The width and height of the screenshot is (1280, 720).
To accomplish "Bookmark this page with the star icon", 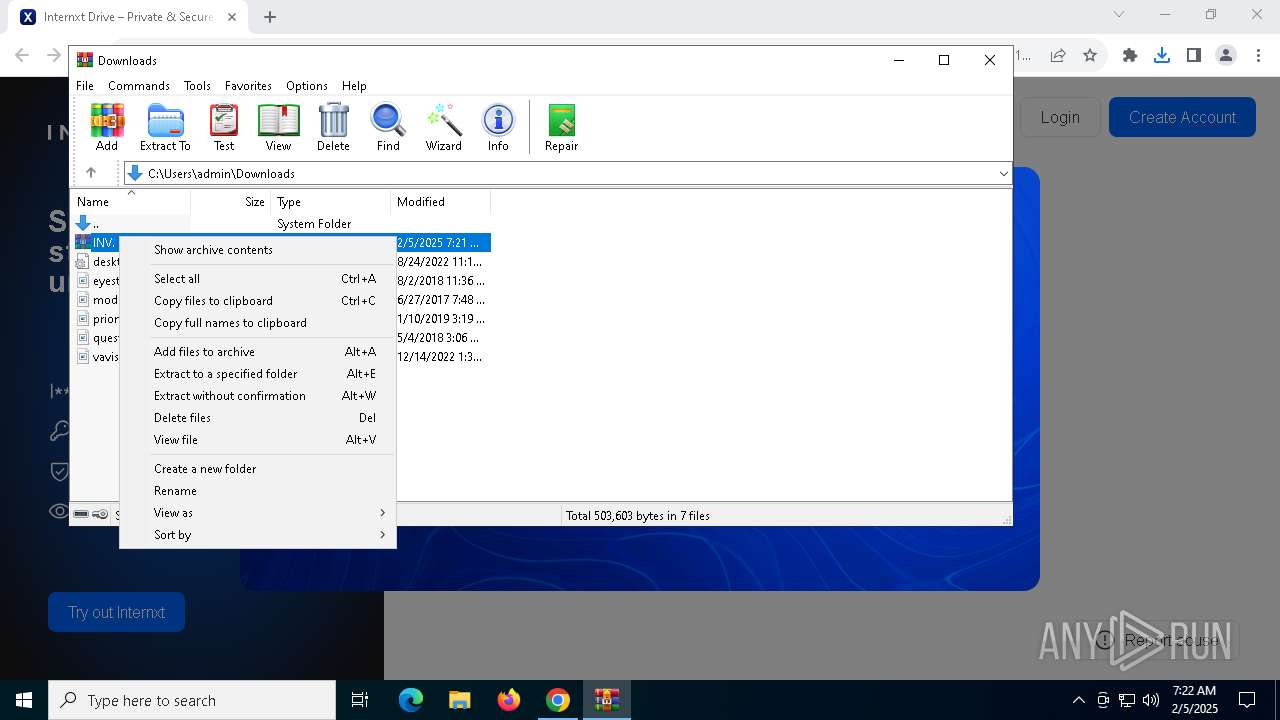I will pos(1090,56).
